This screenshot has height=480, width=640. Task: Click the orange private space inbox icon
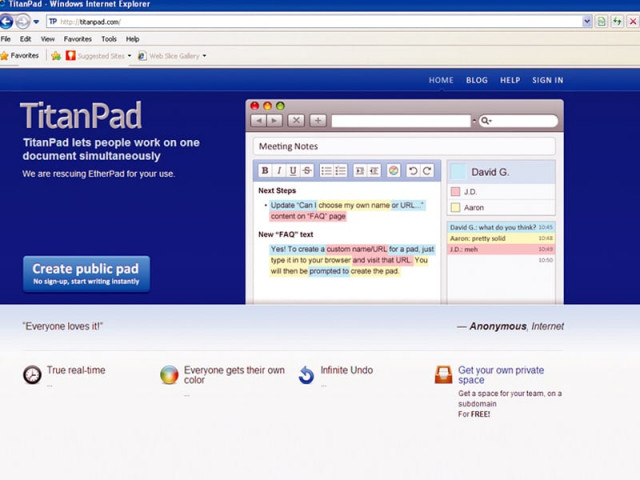click(x=443, y=374)
